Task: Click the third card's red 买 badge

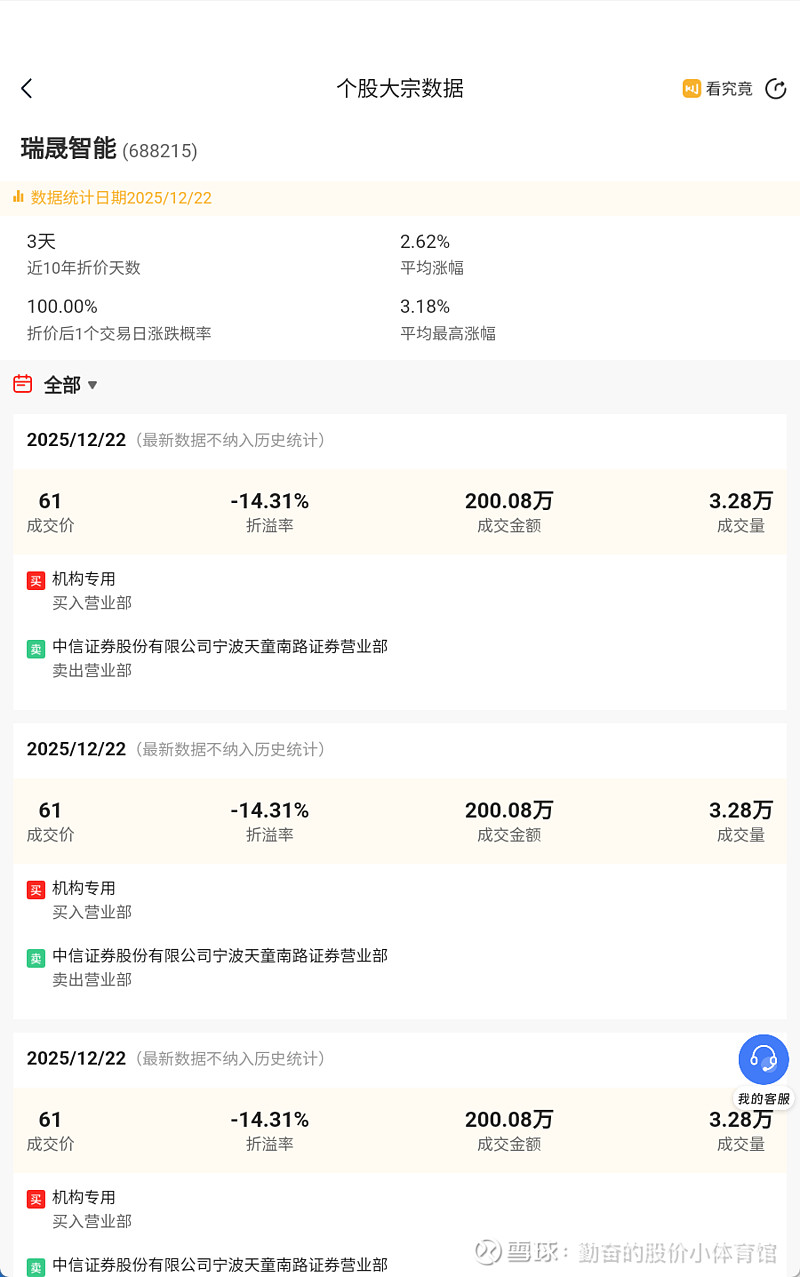Action: pos(36,1198)
